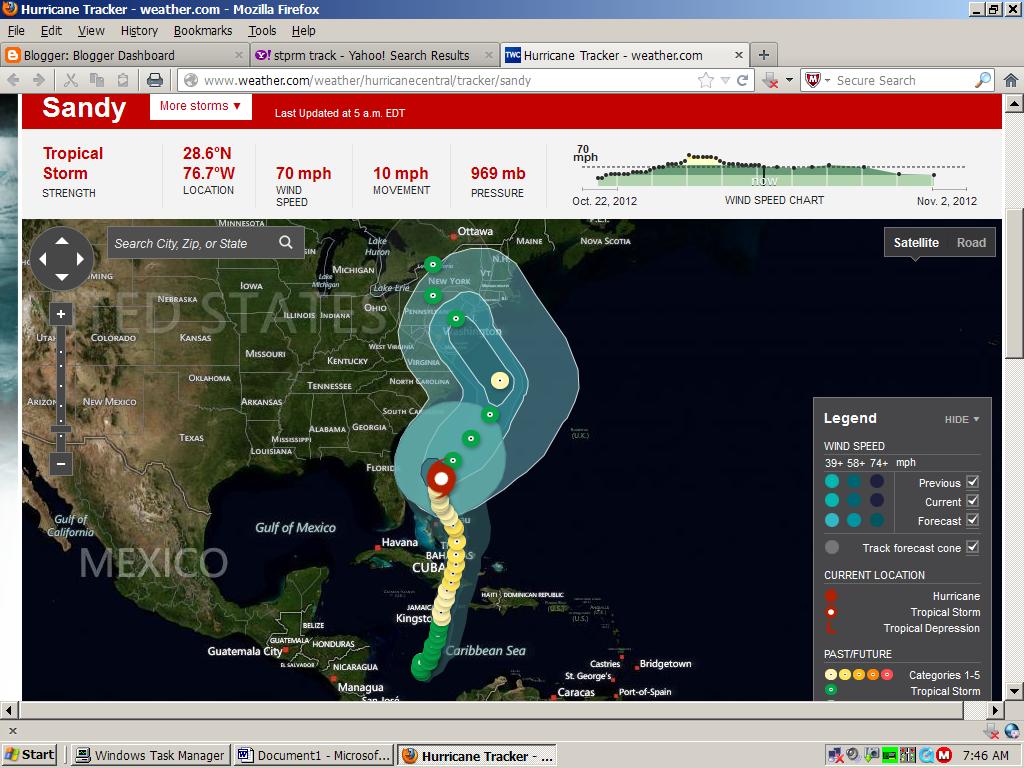The width and height of the screenshot is (1024, 768).
Task: Toggle Track forecast cone checkbox
Action: pyautogui.click(x=972, y=547)
